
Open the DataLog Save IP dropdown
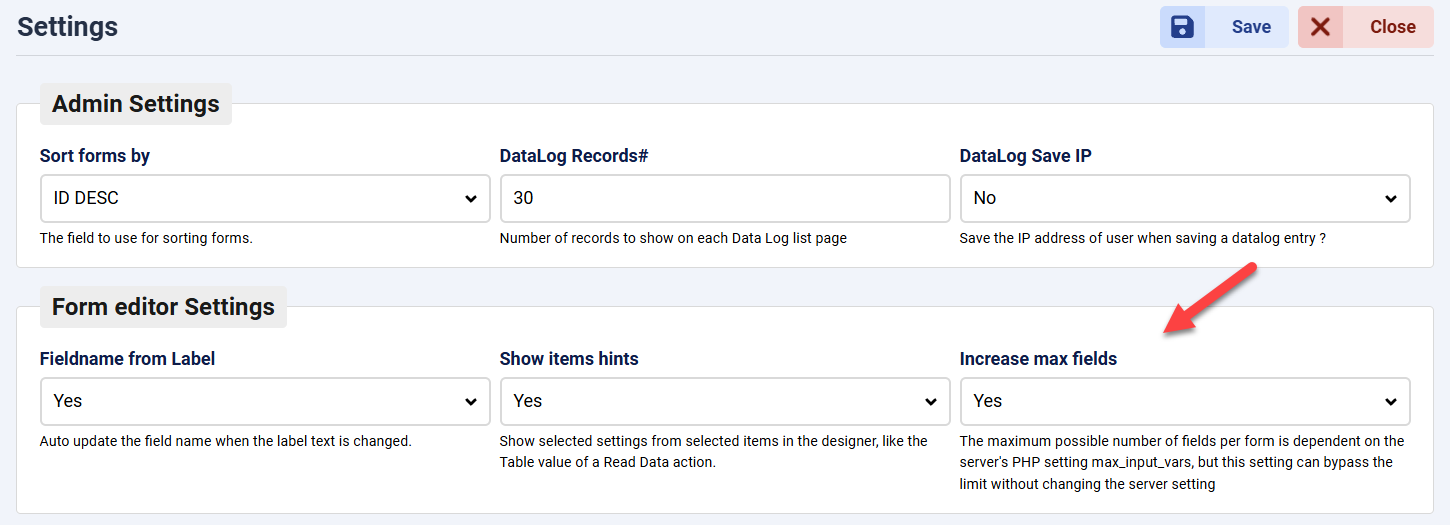(x=1184, y=198)
